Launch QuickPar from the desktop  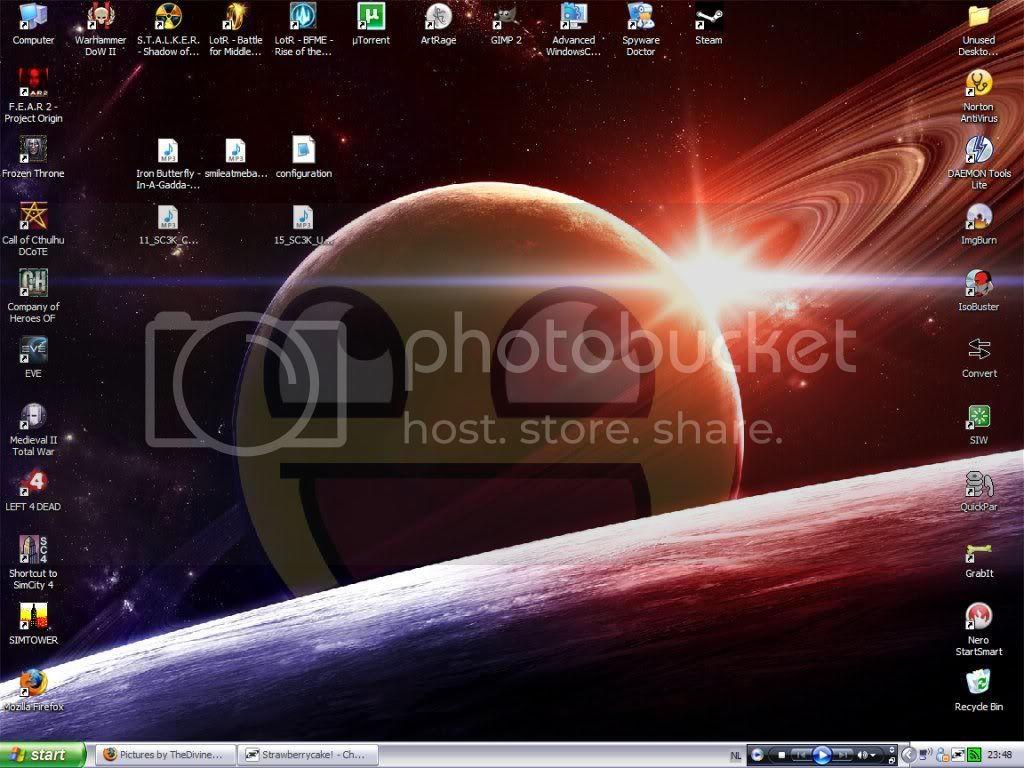pos(978,490)
